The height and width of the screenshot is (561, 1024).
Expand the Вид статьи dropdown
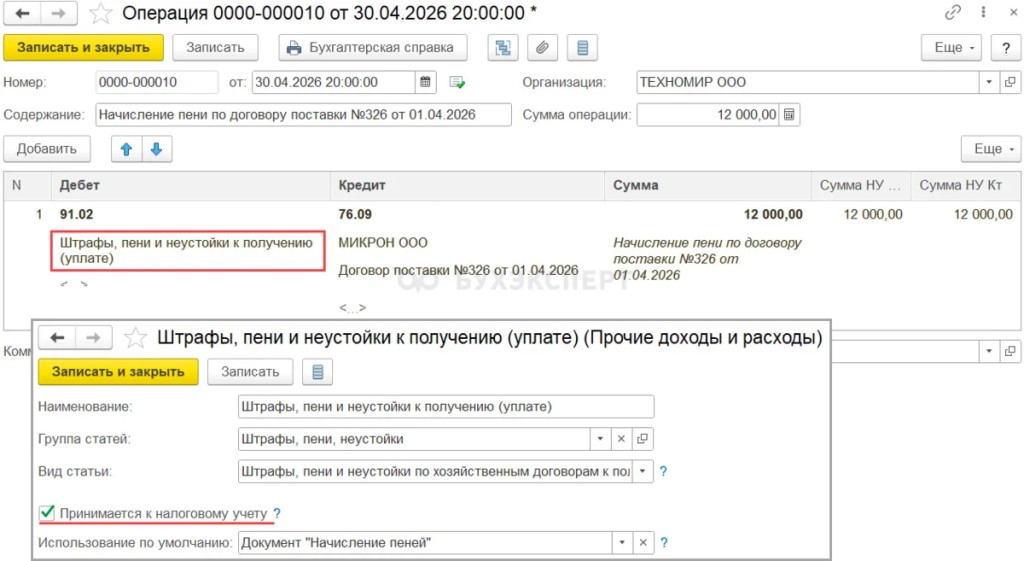[643, 472]
